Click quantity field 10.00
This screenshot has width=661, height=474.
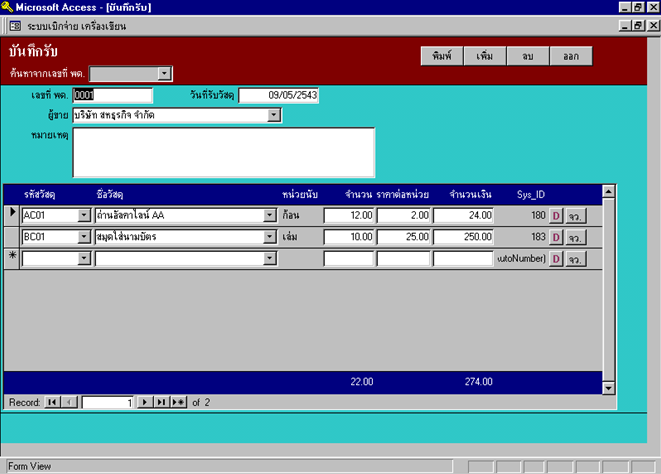349,237
